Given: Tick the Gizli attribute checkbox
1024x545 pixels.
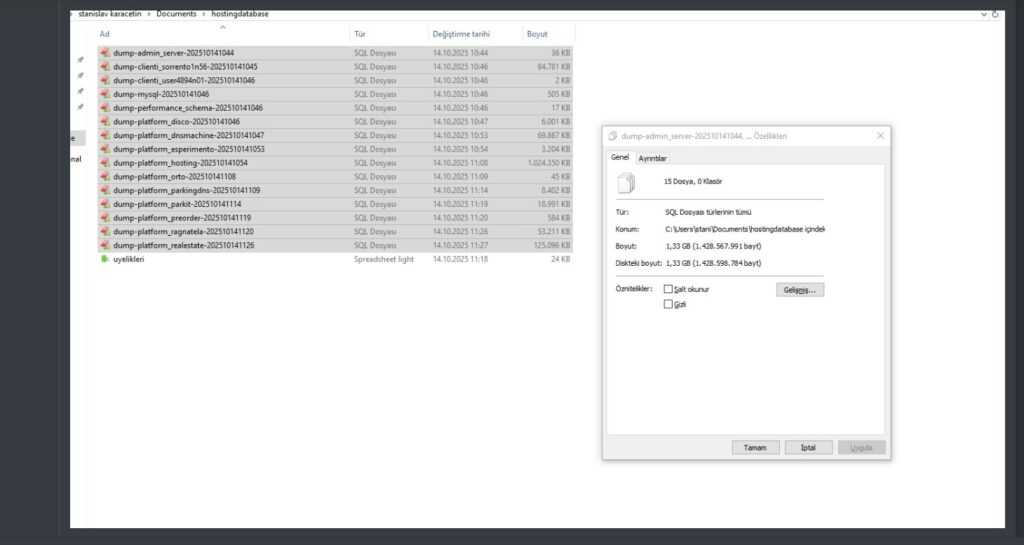Looking at the screenshot, I should tap(669, 304).
